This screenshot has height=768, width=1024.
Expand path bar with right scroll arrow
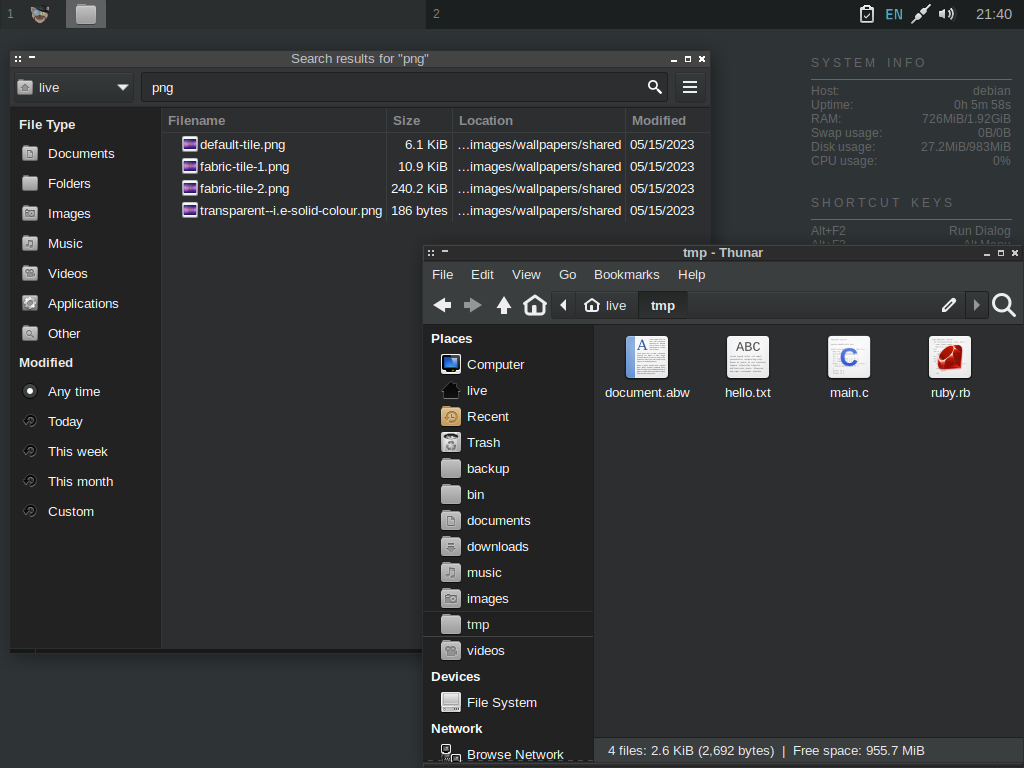(977, 305)
